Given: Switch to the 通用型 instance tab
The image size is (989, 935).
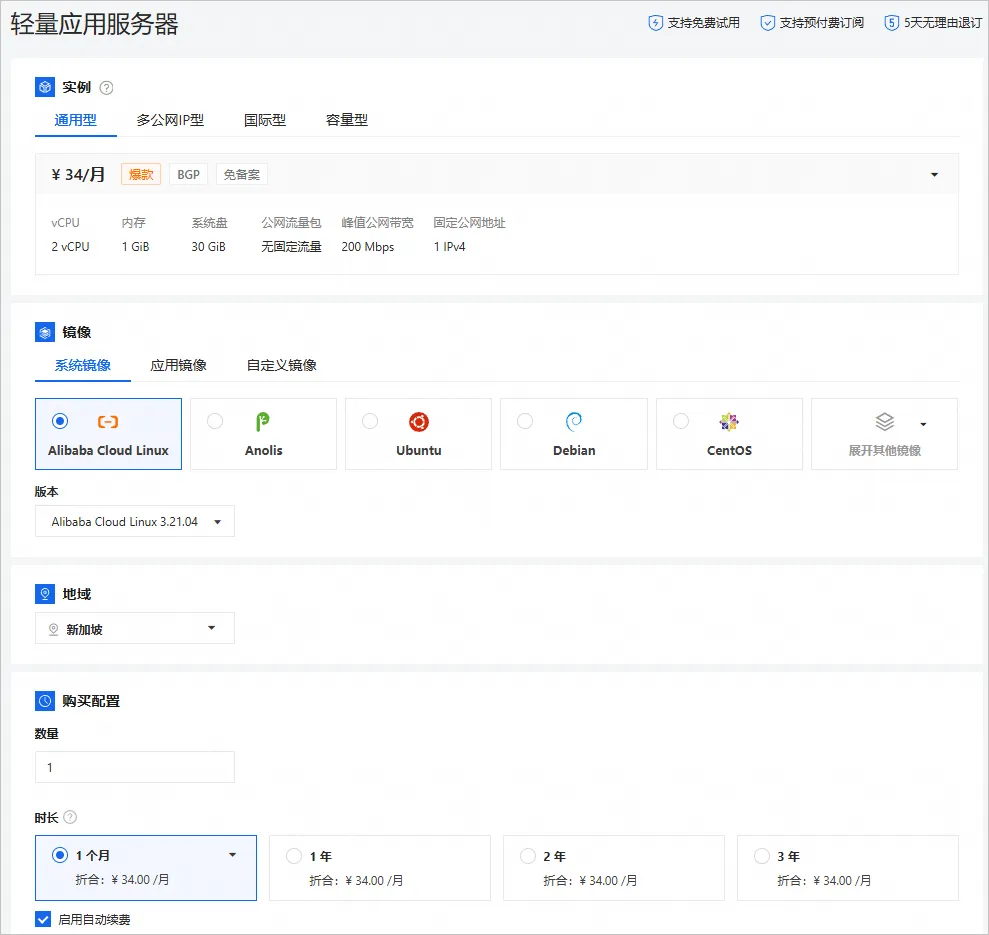Looking at the screenshot, I should click(x=75, y=120).
